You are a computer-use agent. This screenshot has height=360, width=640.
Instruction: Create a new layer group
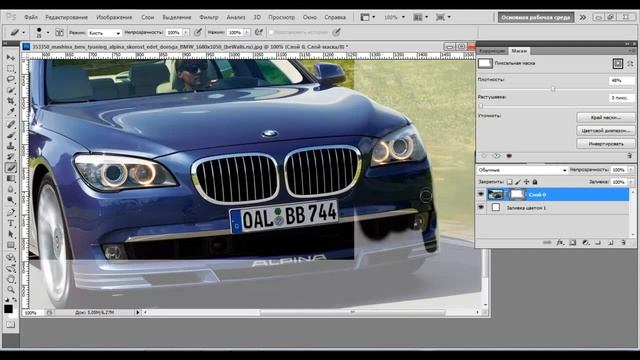598,242
